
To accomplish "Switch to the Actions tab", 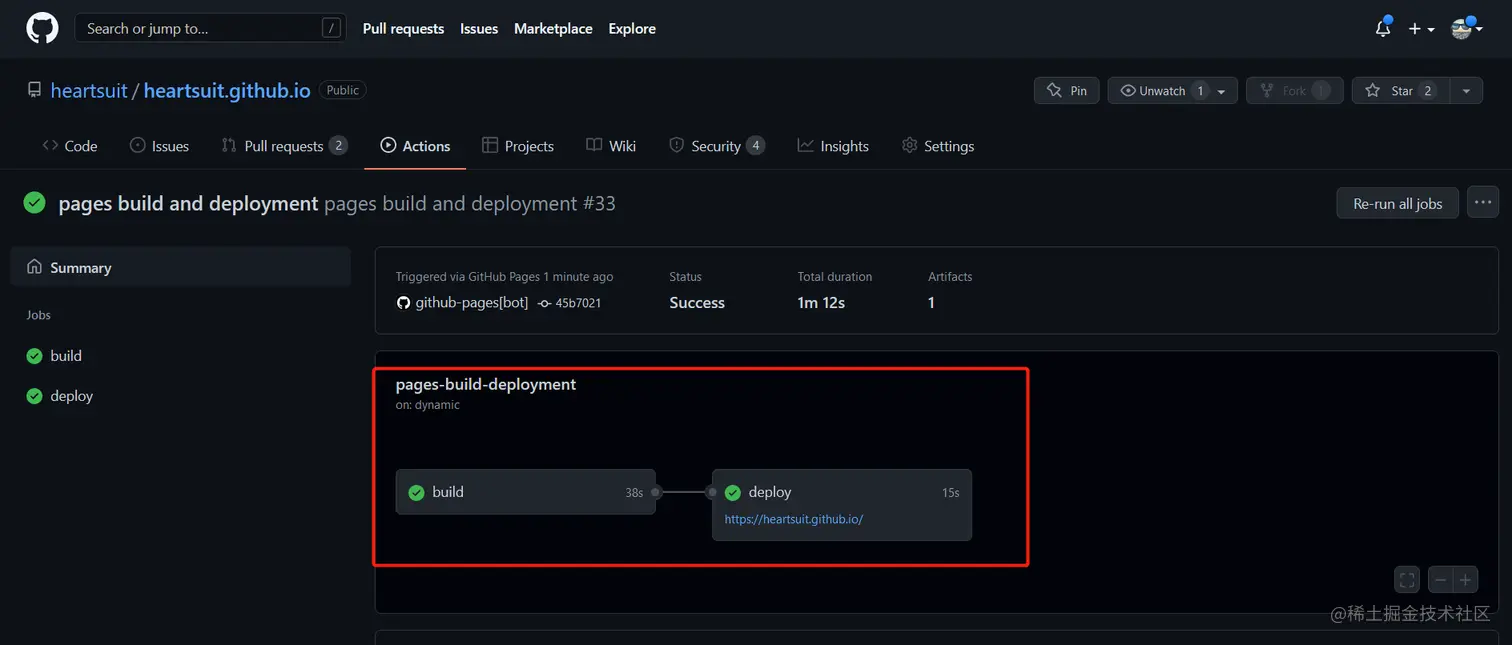I will pyautogui.click(x=415, y=146).
